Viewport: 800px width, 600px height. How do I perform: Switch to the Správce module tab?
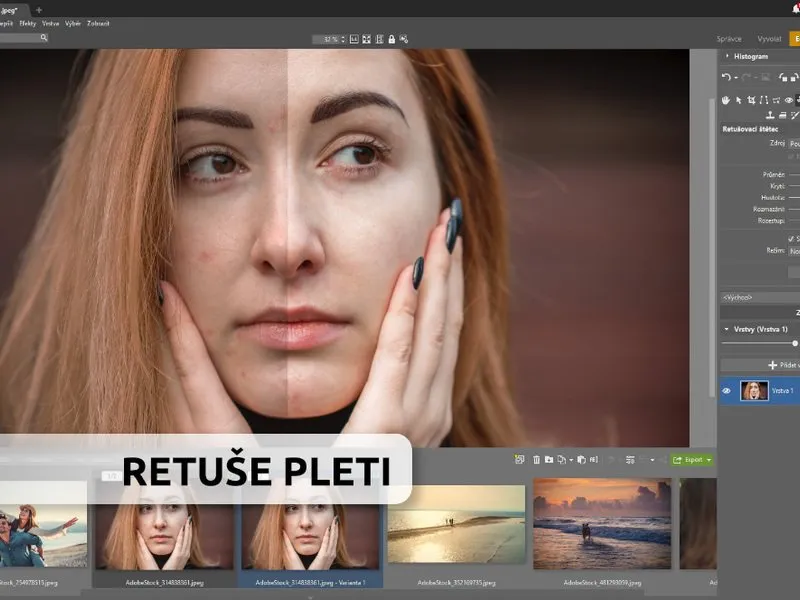coord(729,39)
